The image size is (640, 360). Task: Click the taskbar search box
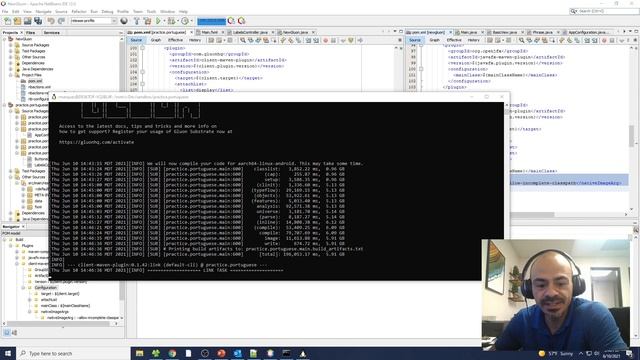pos(73,353)
